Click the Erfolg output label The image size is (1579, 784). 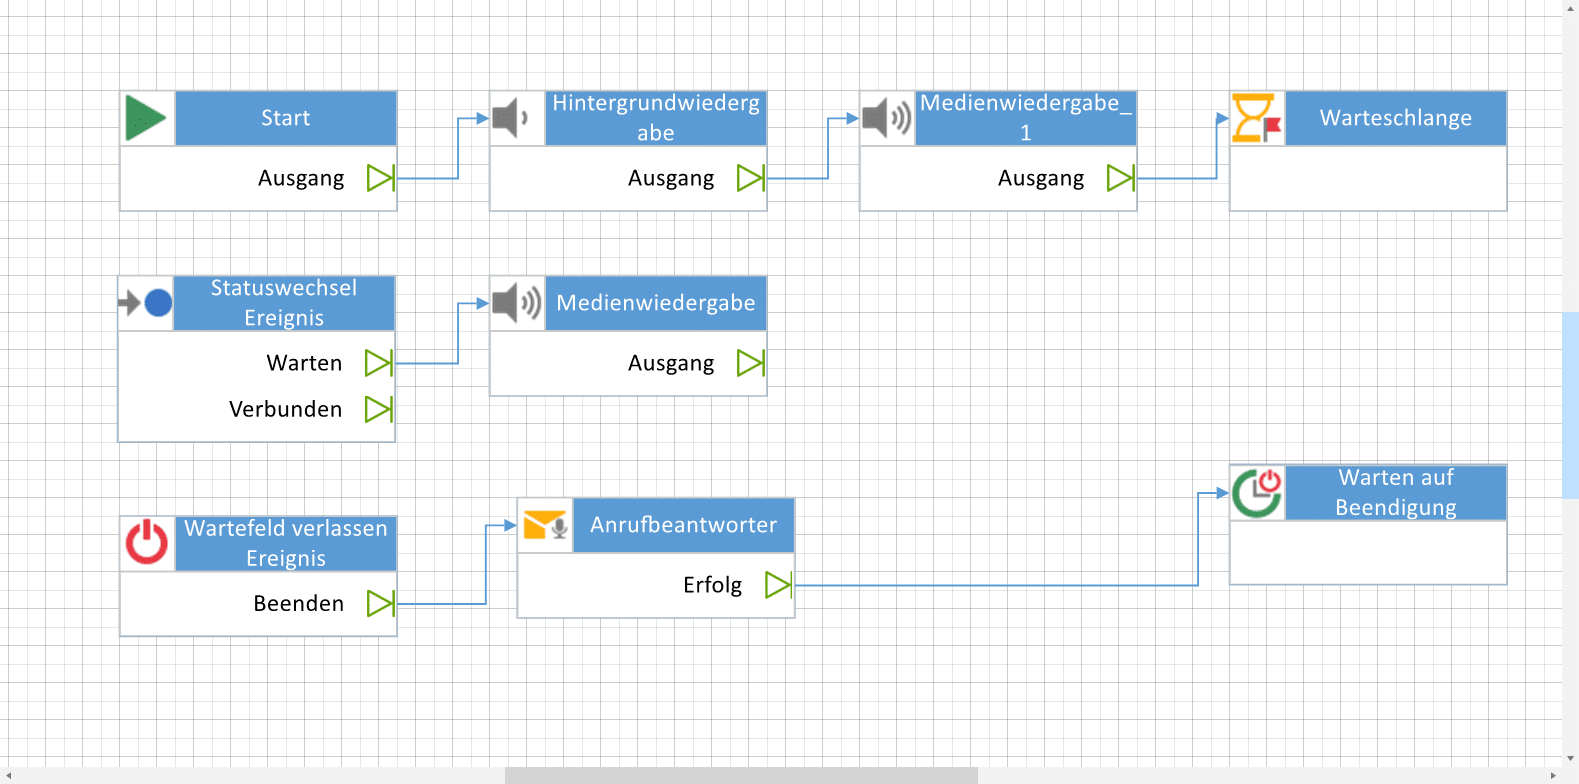[712, 584]
